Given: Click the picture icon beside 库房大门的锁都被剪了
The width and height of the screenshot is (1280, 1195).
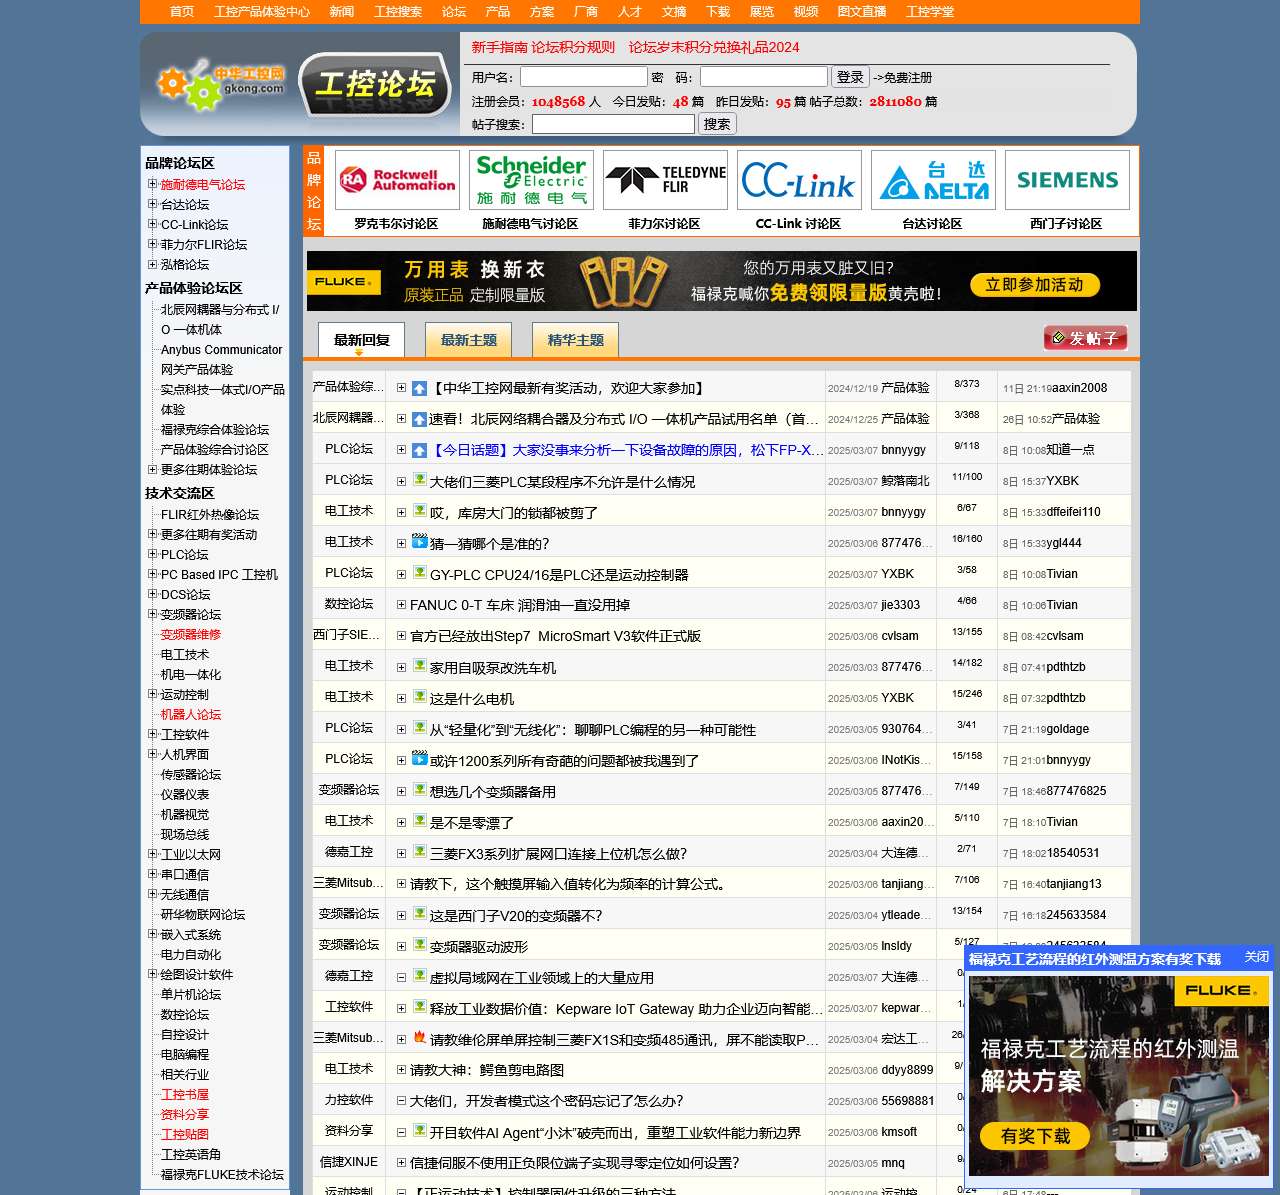Looking at the screenshot, I should pos(420,511).
